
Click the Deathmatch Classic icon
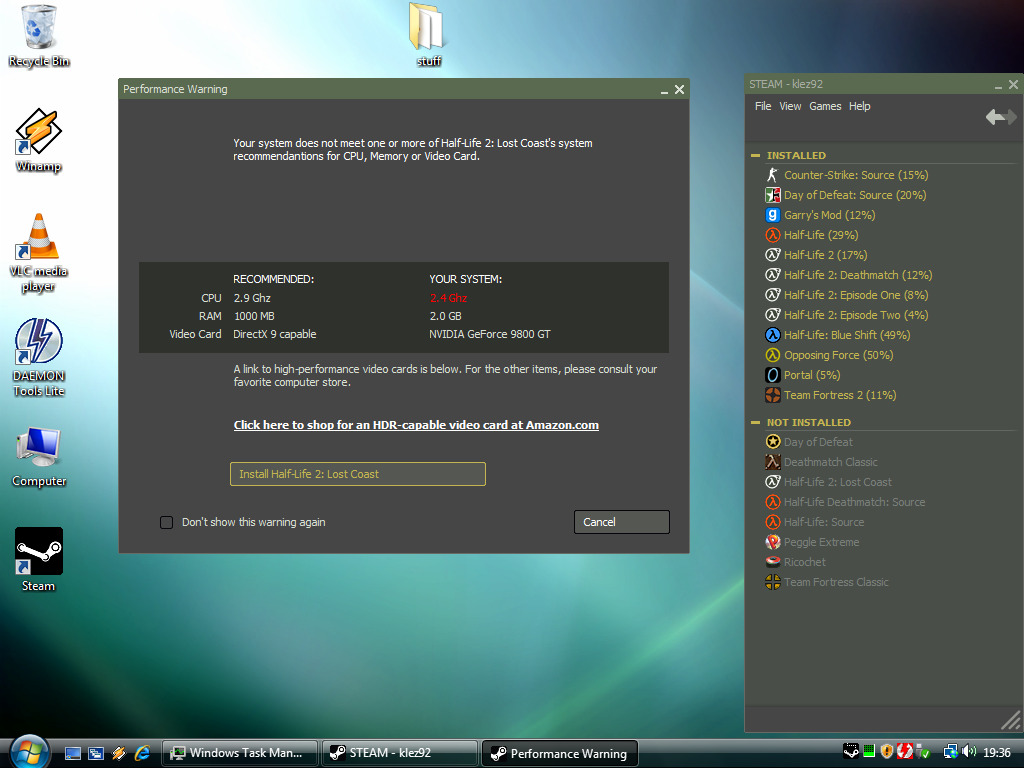pos(773,462)
